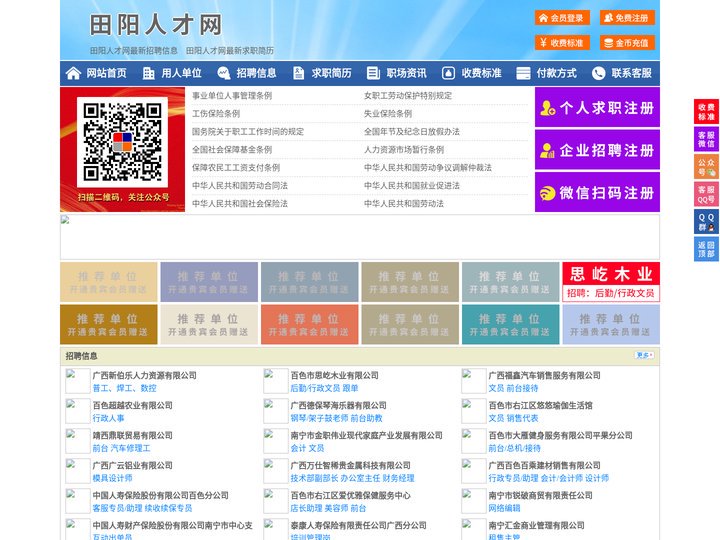The height and width of the screenshot is (540, 720).
Task: Click the broken banner image below the QR code
Action: (360, 237)
